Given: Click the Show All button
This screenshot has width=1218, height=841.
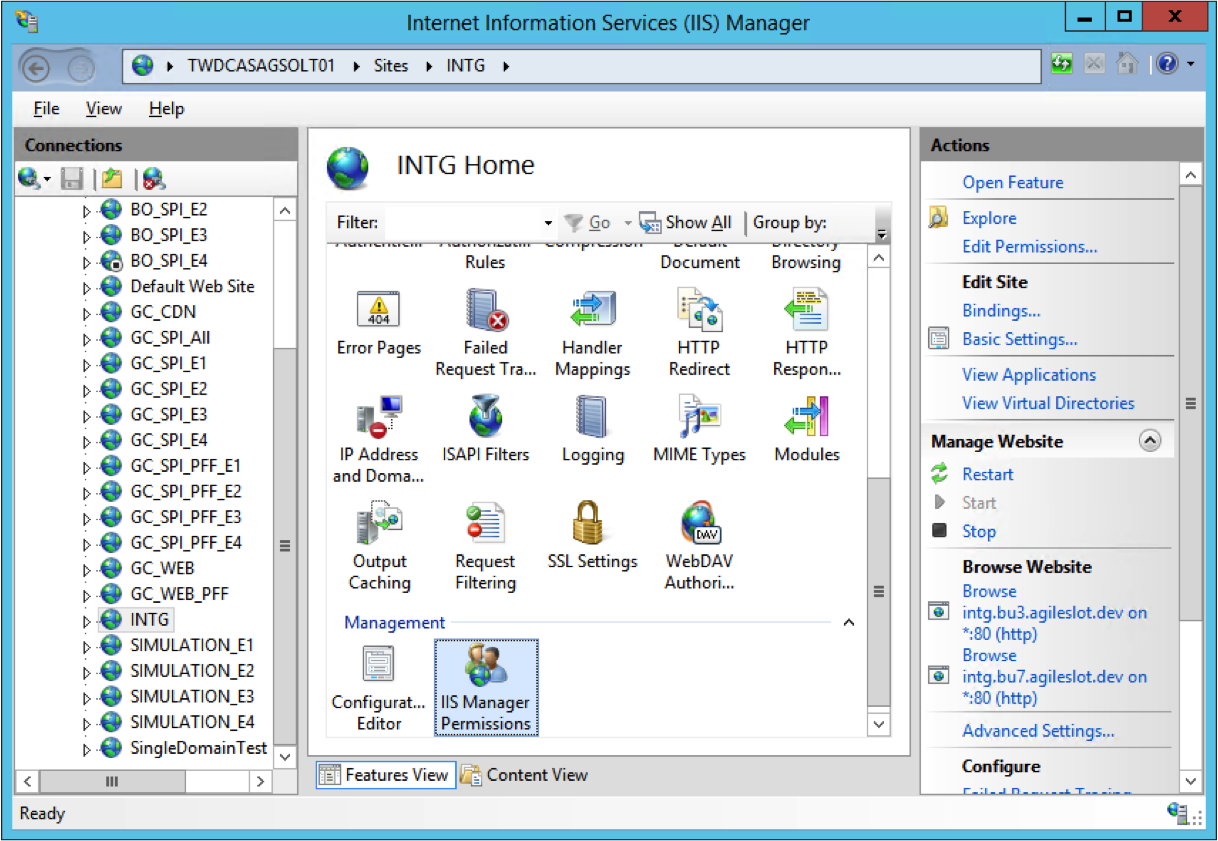Looking at the screenshot, I should tap(688, 223).
